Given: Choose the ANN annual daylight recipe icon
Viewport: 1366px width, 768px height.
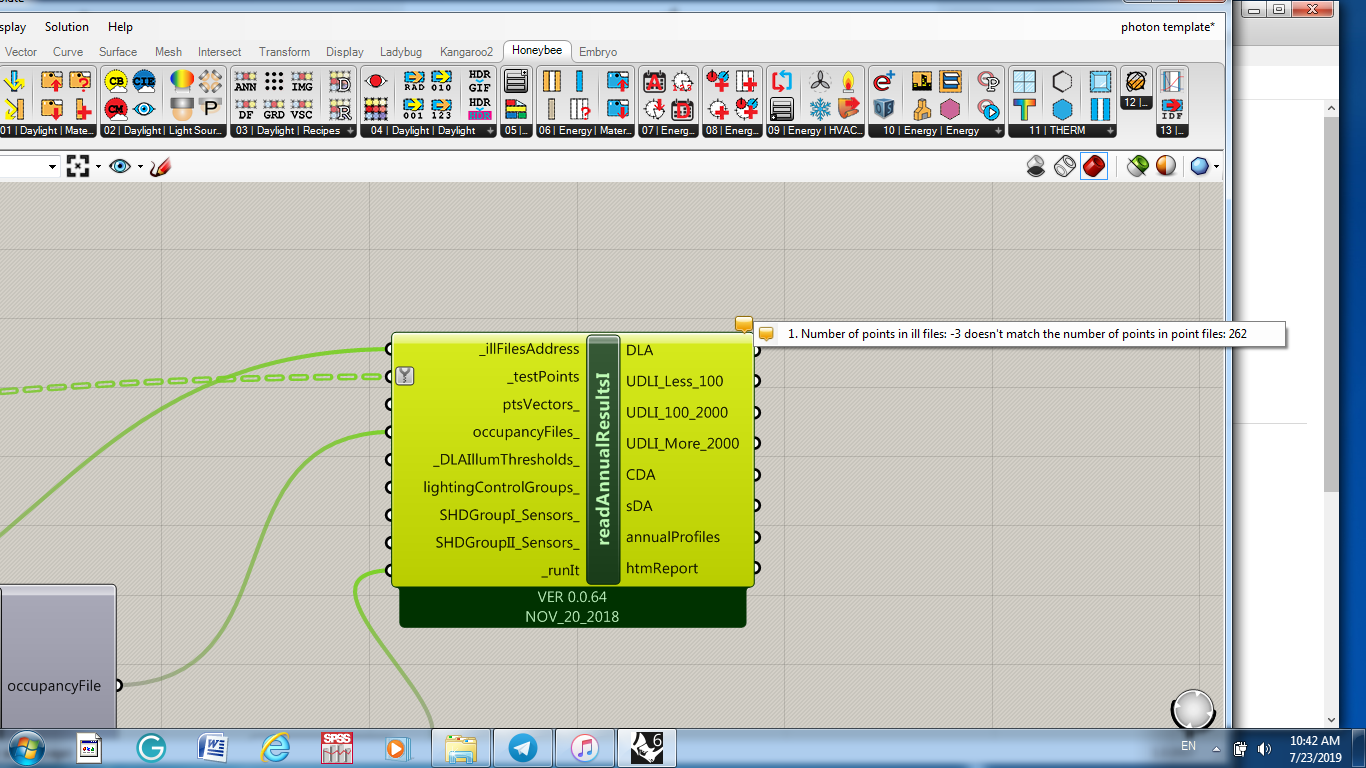Looking at the screenshot, I should 246,82.
